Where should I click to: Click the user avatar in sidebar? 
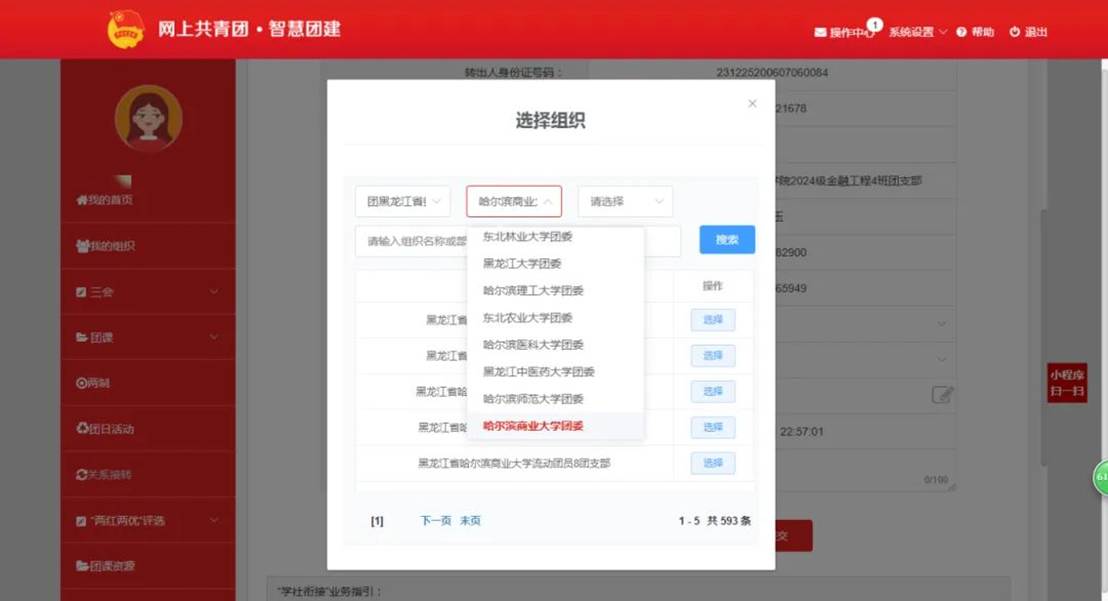click(x=148, y=118)
